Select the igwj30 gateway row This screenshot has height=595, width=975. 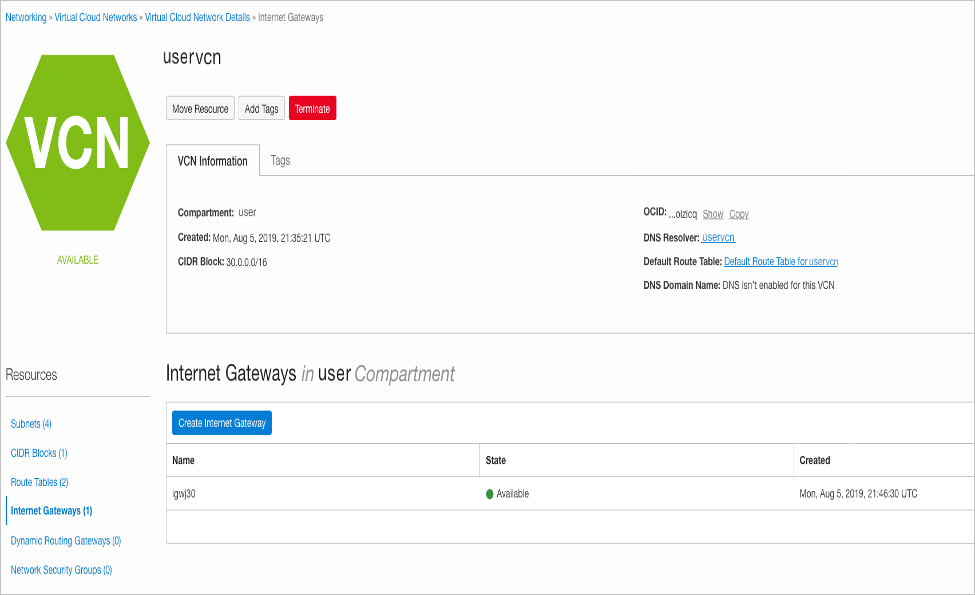[184, 494]
